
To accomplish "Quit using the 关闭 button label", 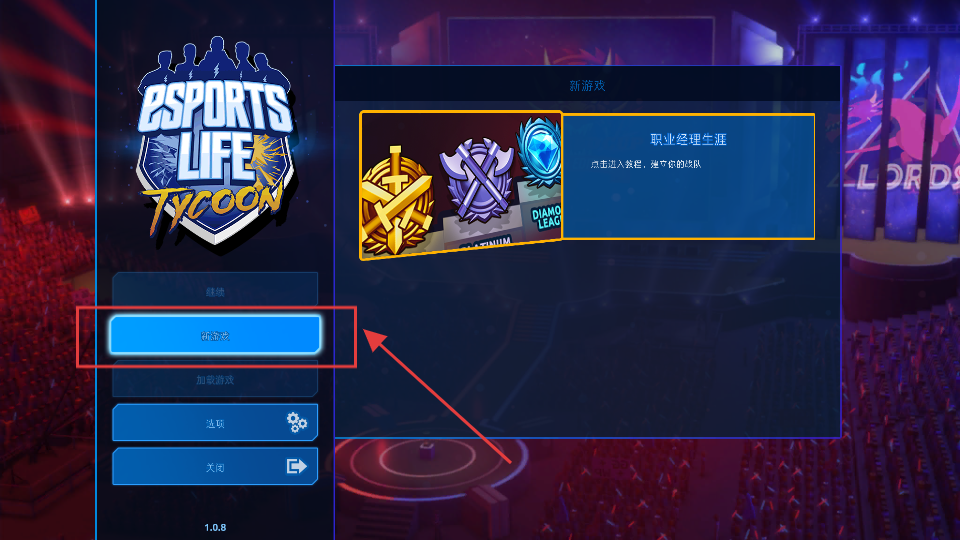I will coord(215,468).
